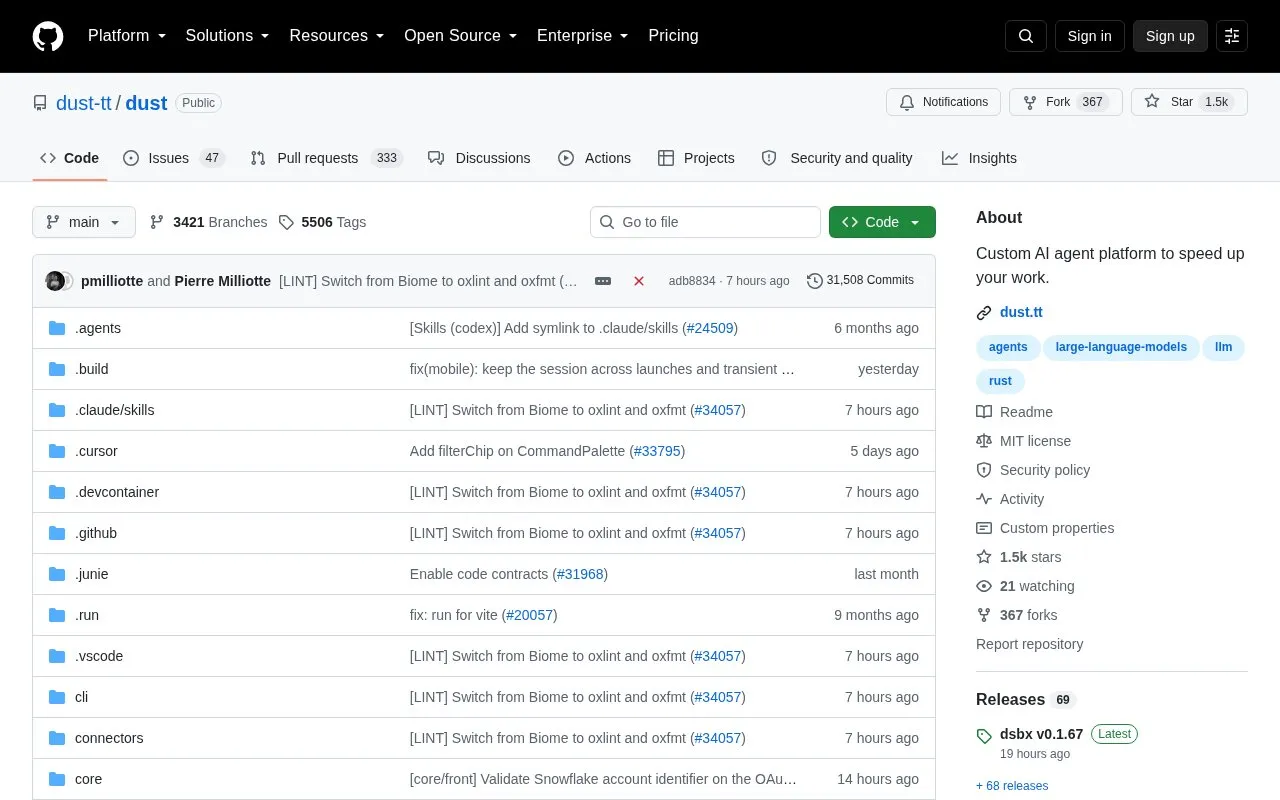Click the search magnifier icon in header
Screen dimensions: 1280x800
point(1026,36)
